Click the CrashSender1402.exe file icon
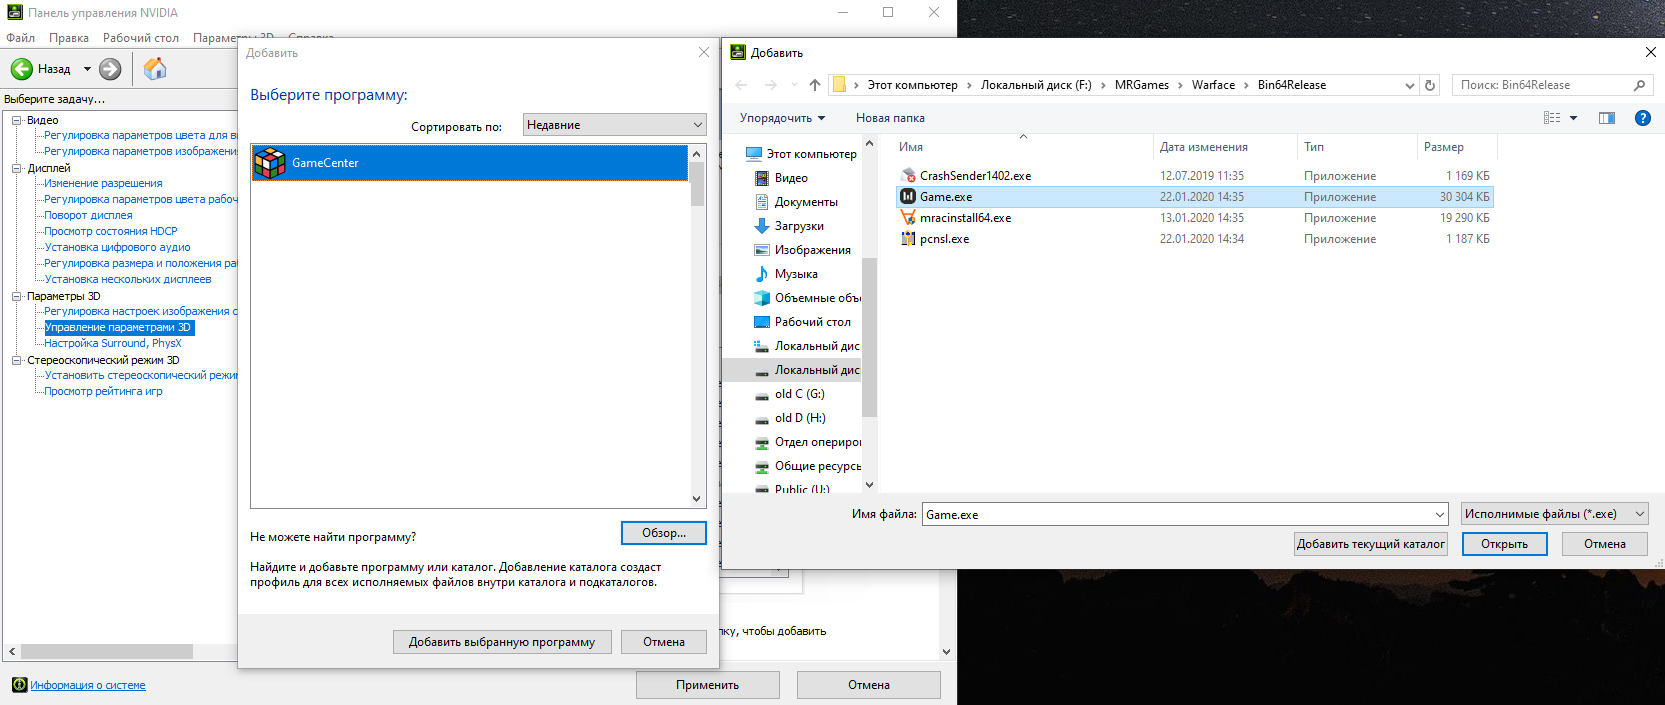This screenshot has height=705, width=1665. 908,176
